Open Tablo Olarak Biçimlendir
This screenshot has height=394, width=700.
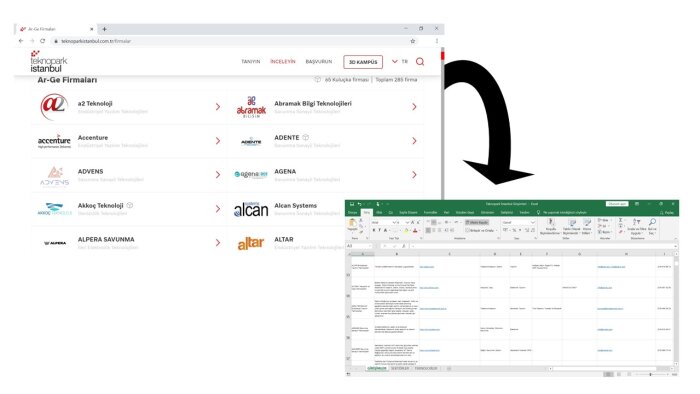point(571,227)
